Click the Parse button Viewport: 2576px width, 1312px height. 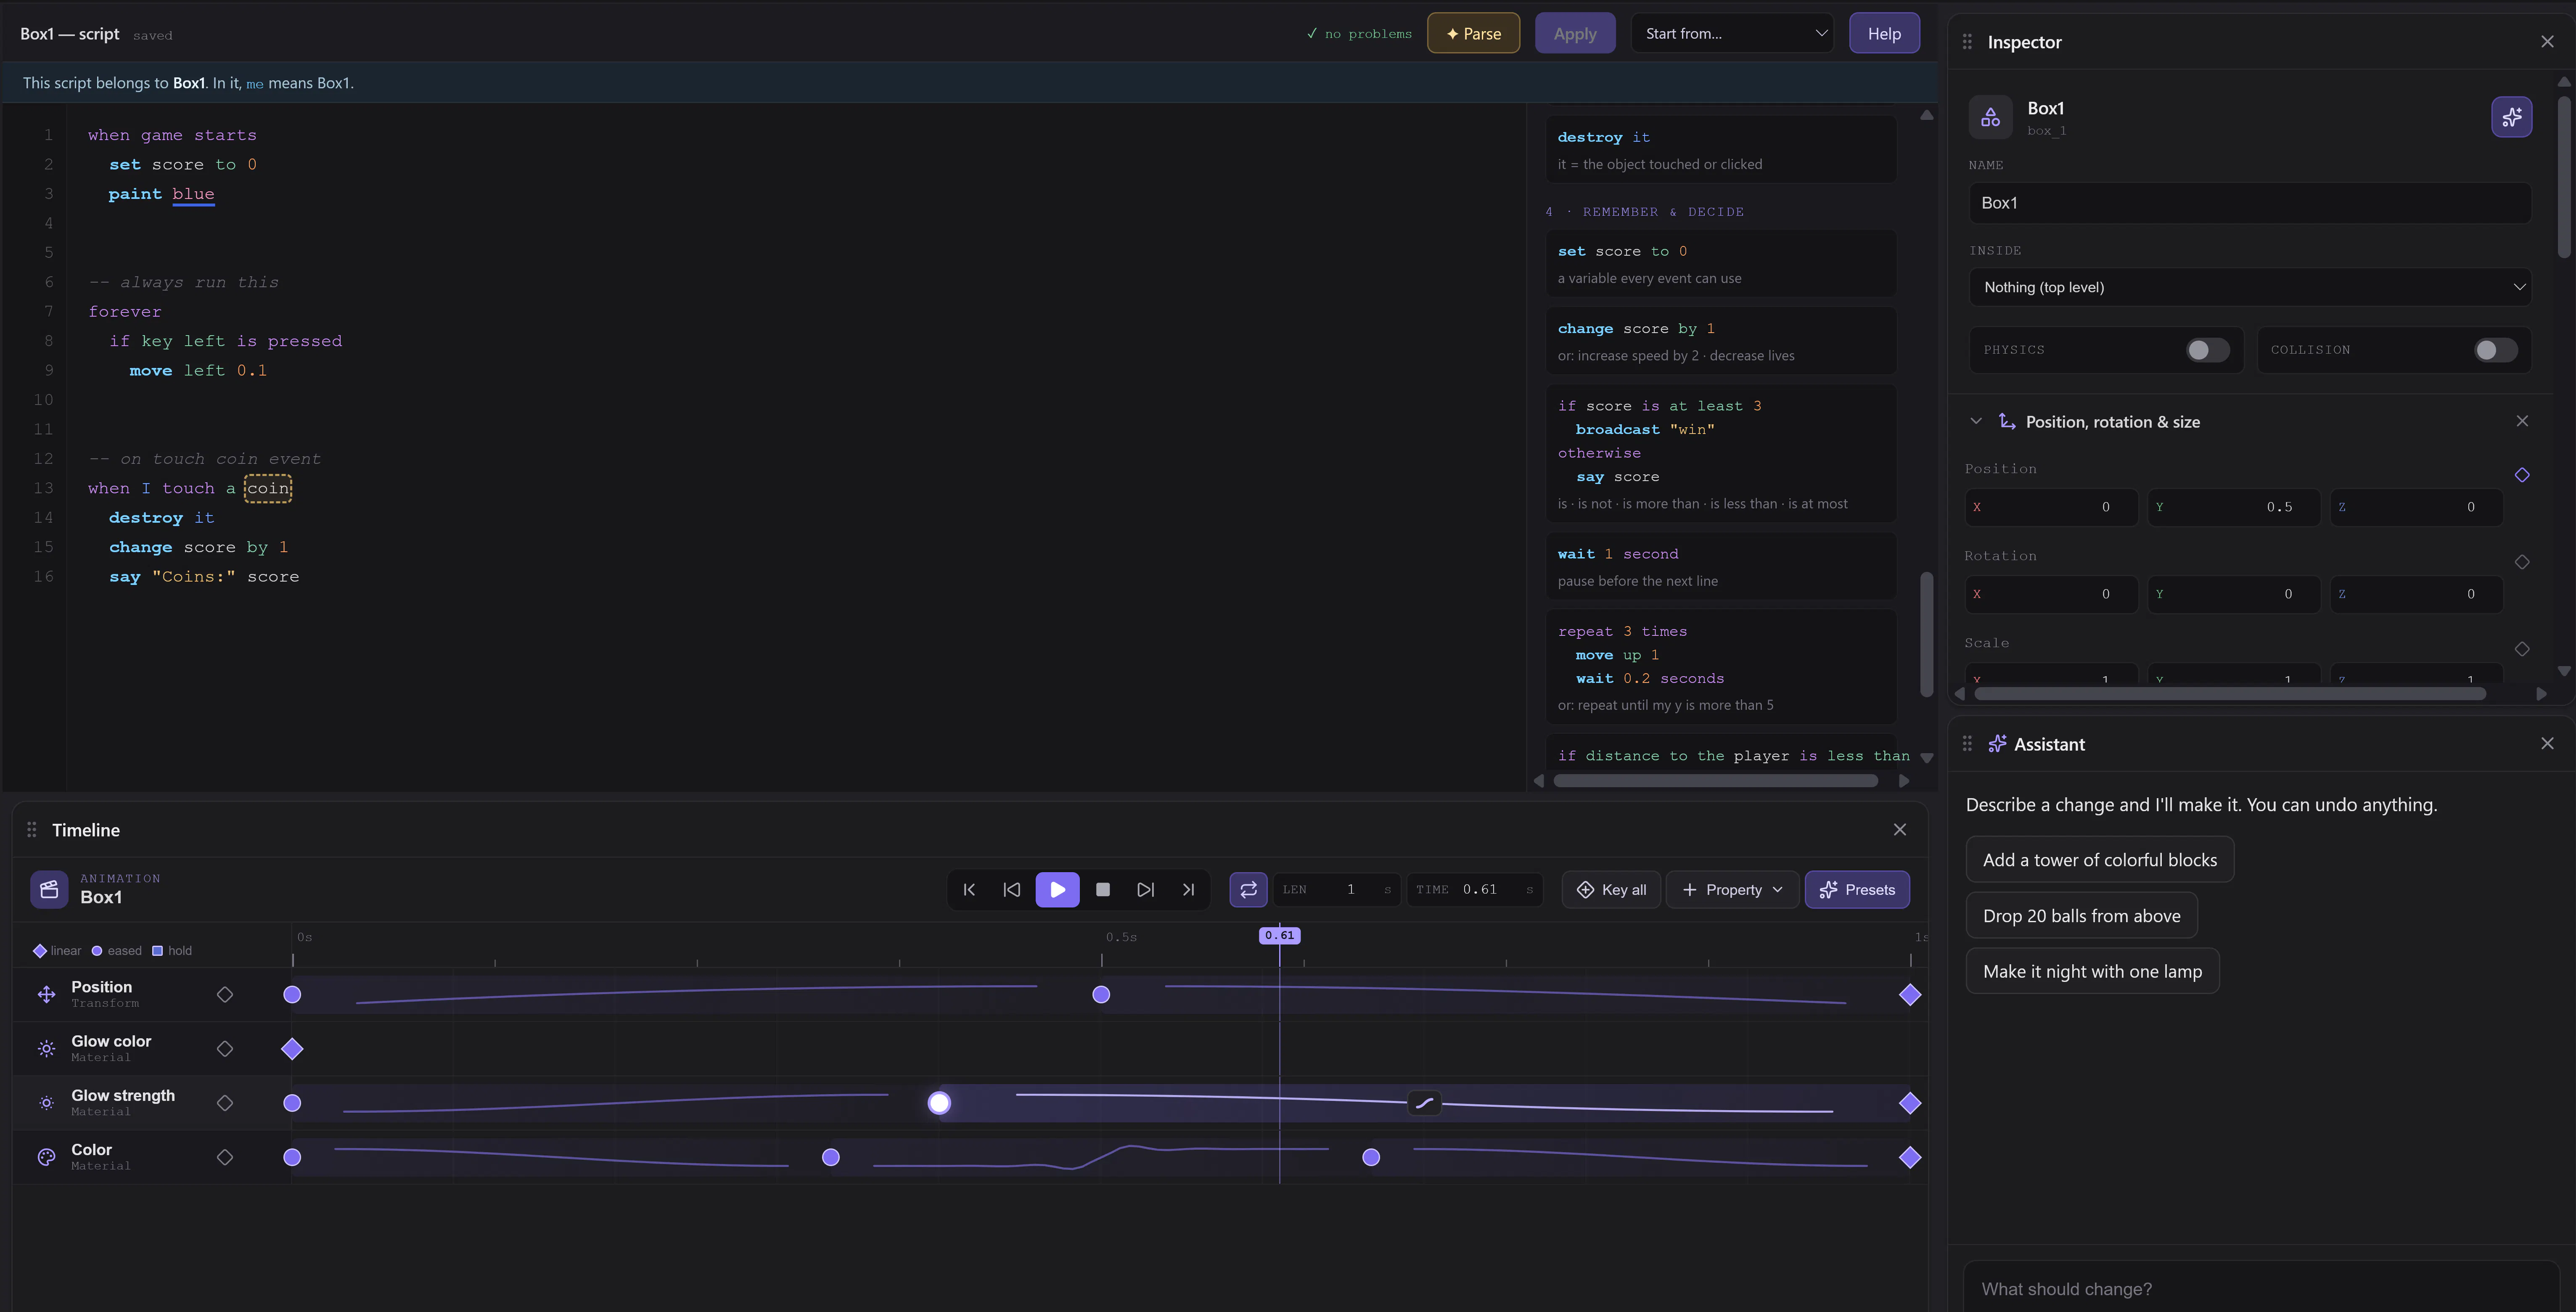[x=1473, y=33]
